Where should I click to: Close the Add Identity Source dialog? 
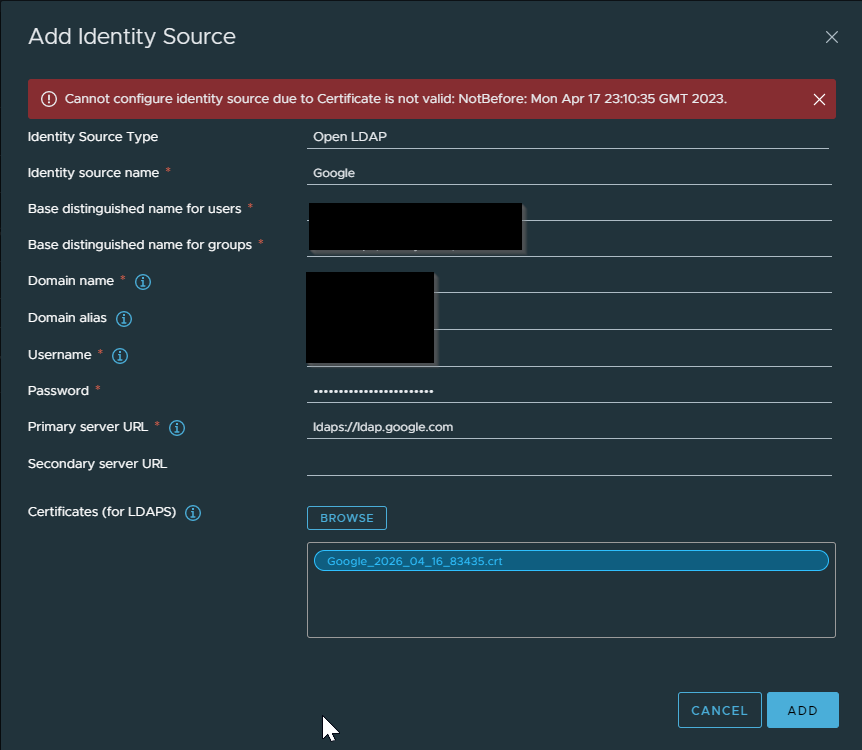coord(831,37)
